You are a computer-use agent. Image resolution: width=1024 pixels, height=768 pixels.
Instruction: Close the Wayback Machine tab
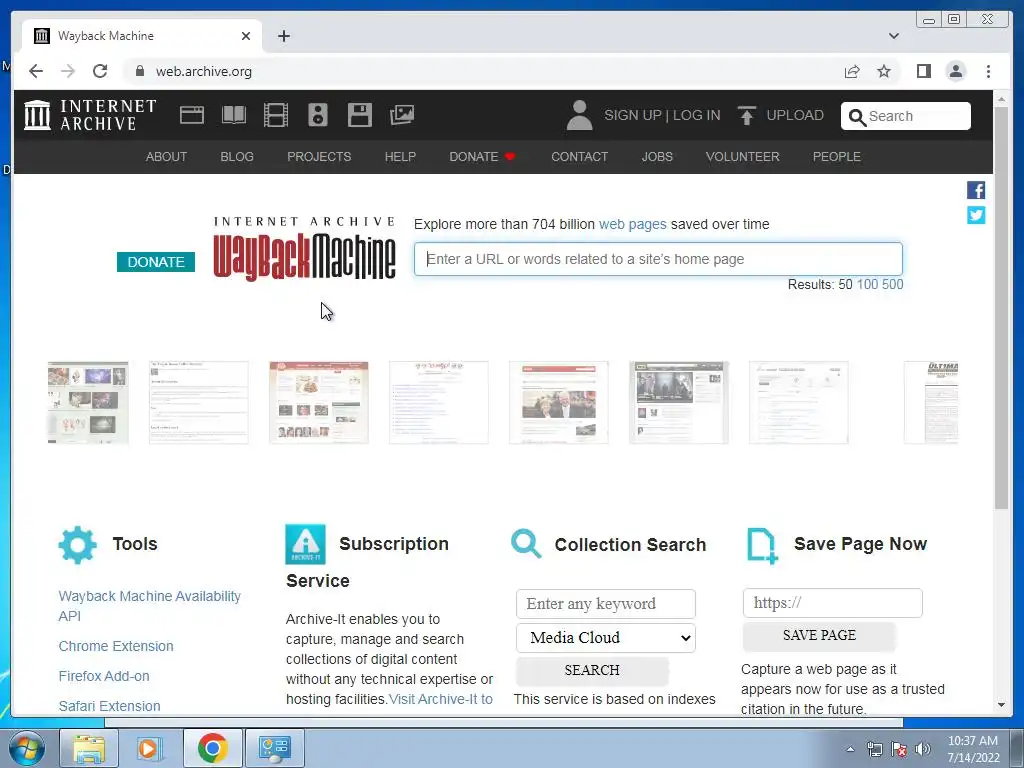point(246,36)
